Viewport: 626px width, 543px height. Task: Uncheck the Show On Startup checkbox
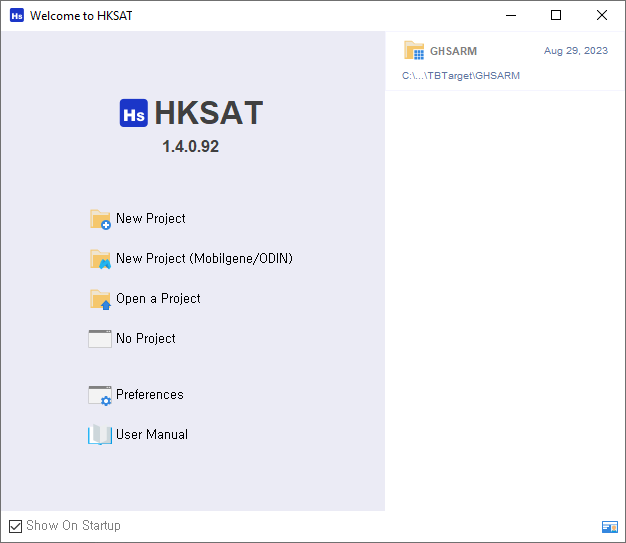(15, 526)
